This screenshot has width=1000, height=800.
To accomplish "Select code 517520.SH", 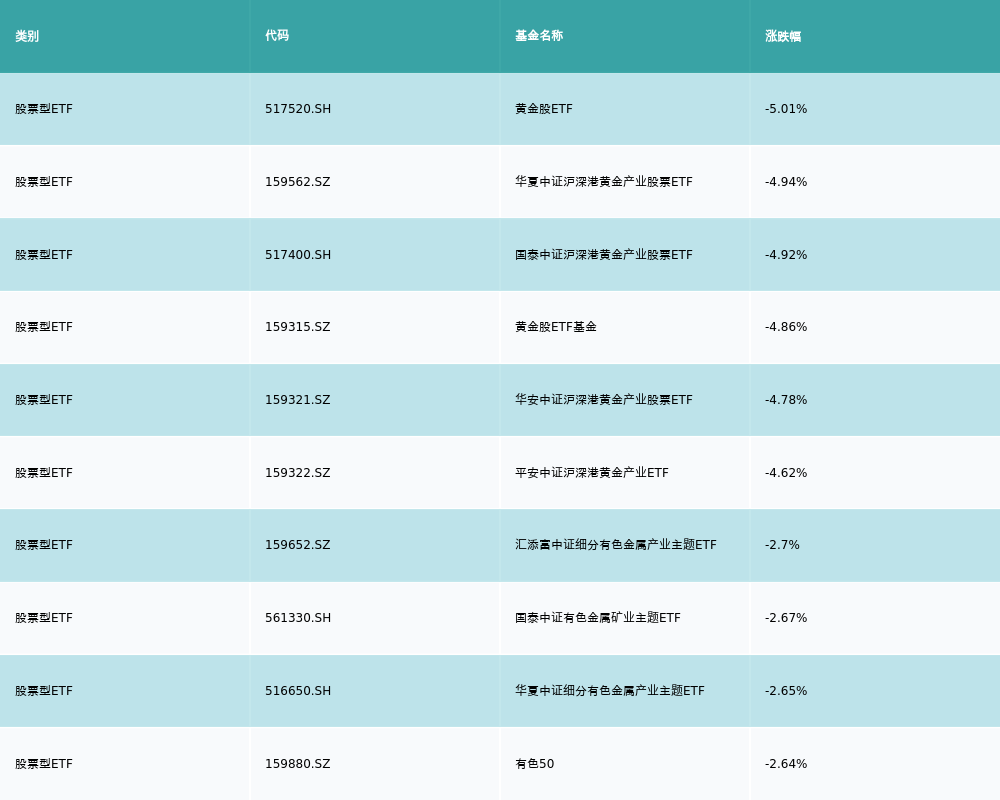I will [298, 109].
